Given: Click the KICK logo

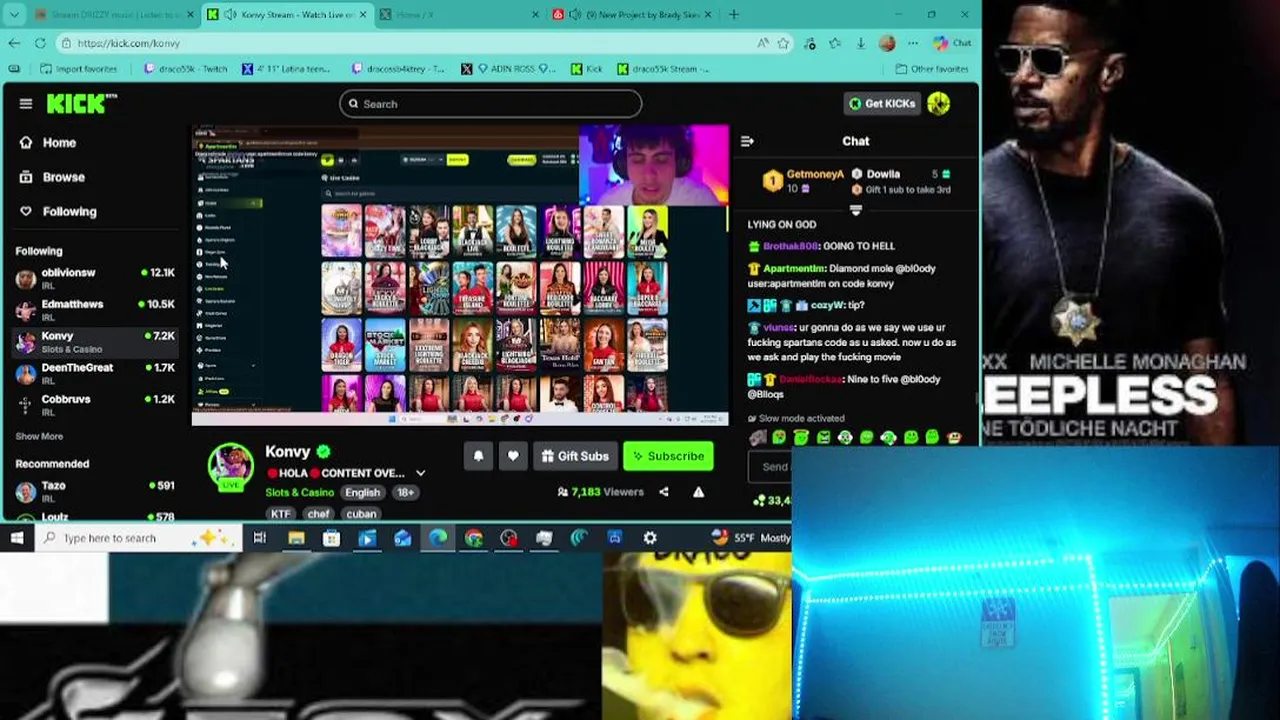Looking at the screenshot, I should coord(81,103).
